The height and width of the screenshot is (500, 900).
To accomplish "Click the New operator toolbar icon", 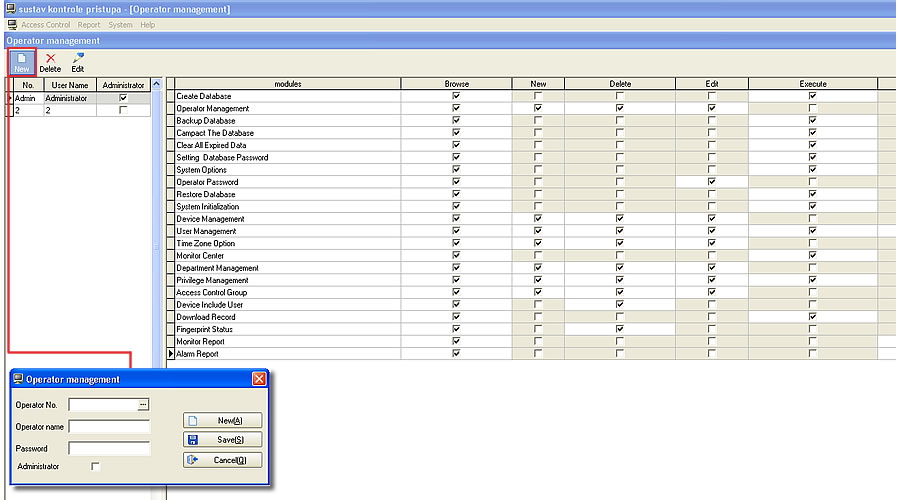I will coord(22,63).
